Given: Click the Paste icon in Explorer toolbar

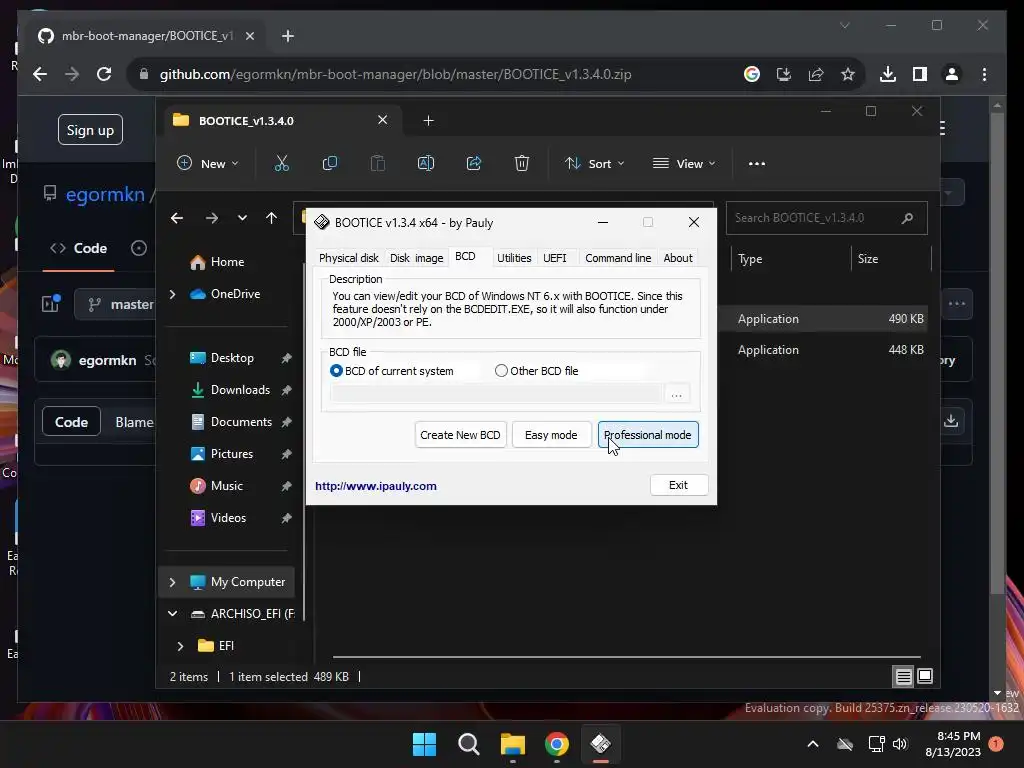Looking at the screenshot, I should point(377,163).
